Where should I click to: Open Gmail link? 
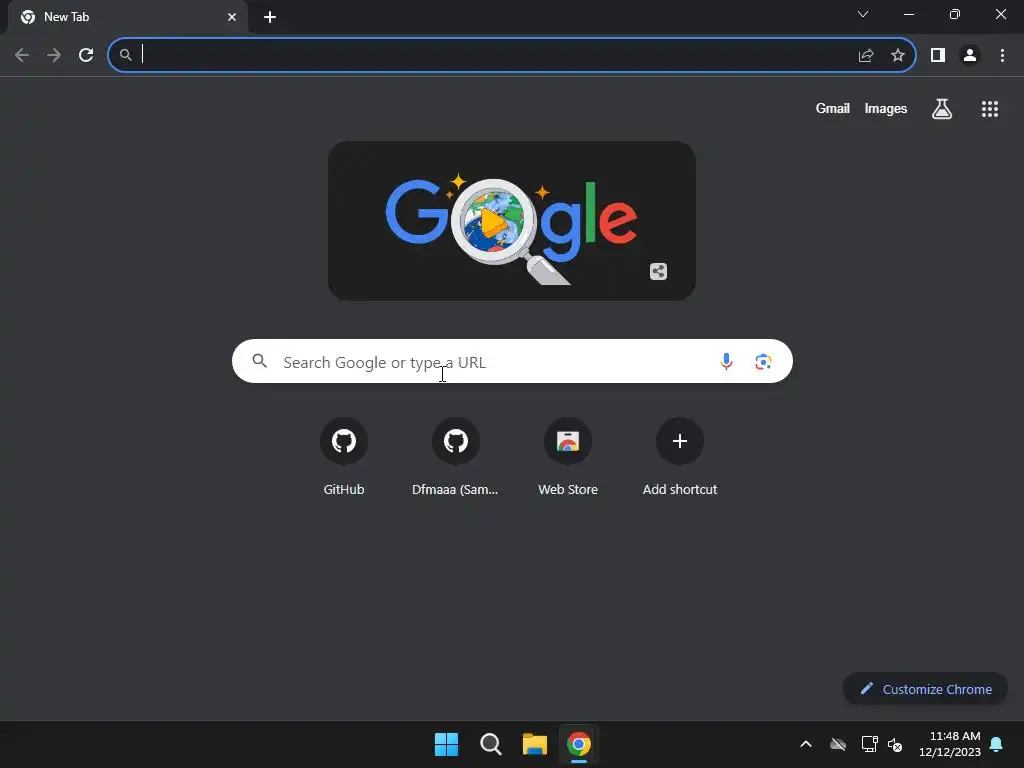click(x=833, y=108)
